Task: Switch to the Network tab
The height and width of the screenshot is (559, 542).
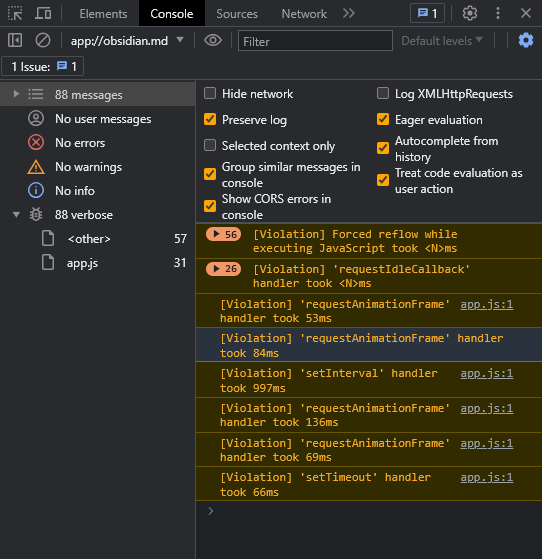Action: [304, 14]
